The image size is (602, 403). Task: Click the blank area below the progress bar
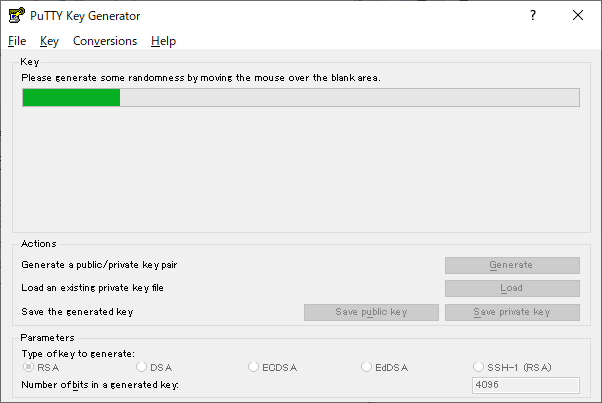[301, 169]
